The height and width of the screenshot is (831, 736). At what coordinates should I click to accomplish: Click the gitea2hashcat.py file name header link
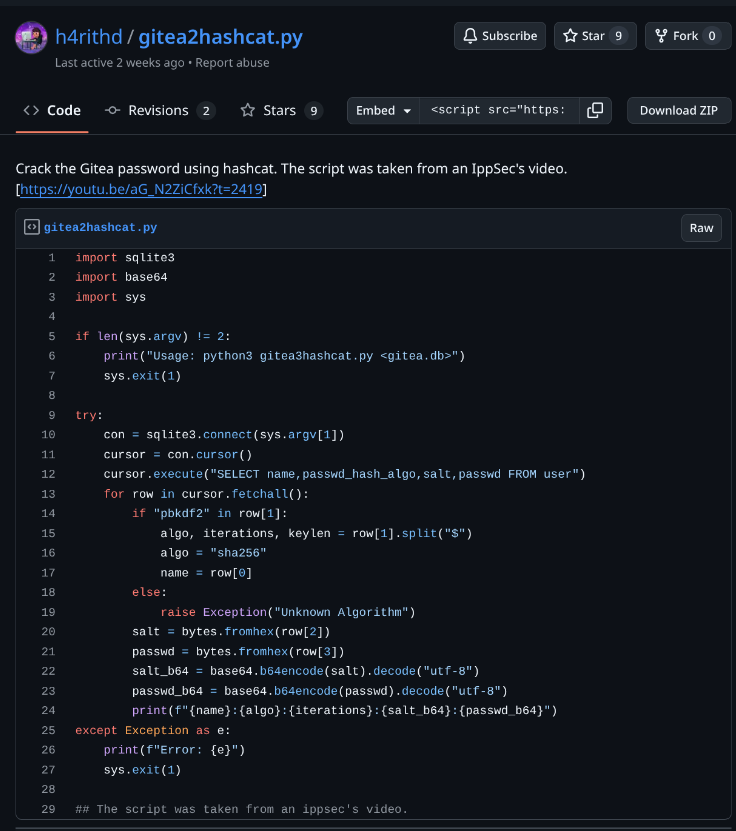(100, 227)
